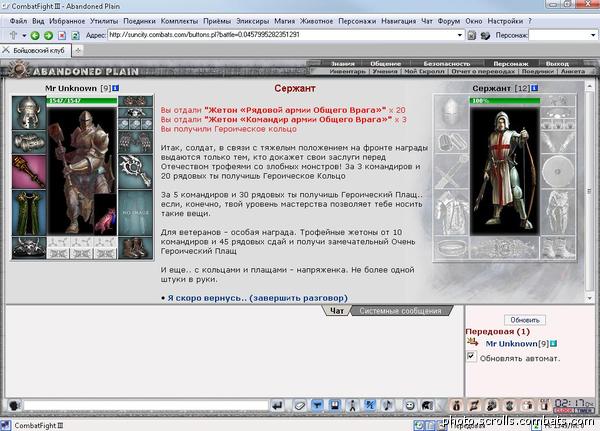
Task: Open the Комплекты menu
Action: coord(179,21)
